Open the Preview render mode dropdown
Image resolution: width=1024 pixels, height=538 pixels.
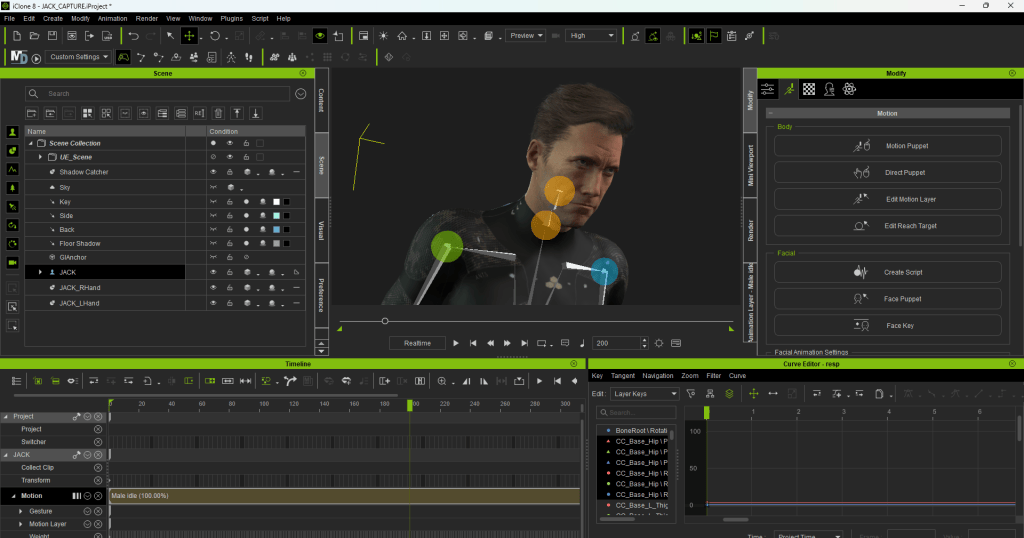tap(526, 36)
